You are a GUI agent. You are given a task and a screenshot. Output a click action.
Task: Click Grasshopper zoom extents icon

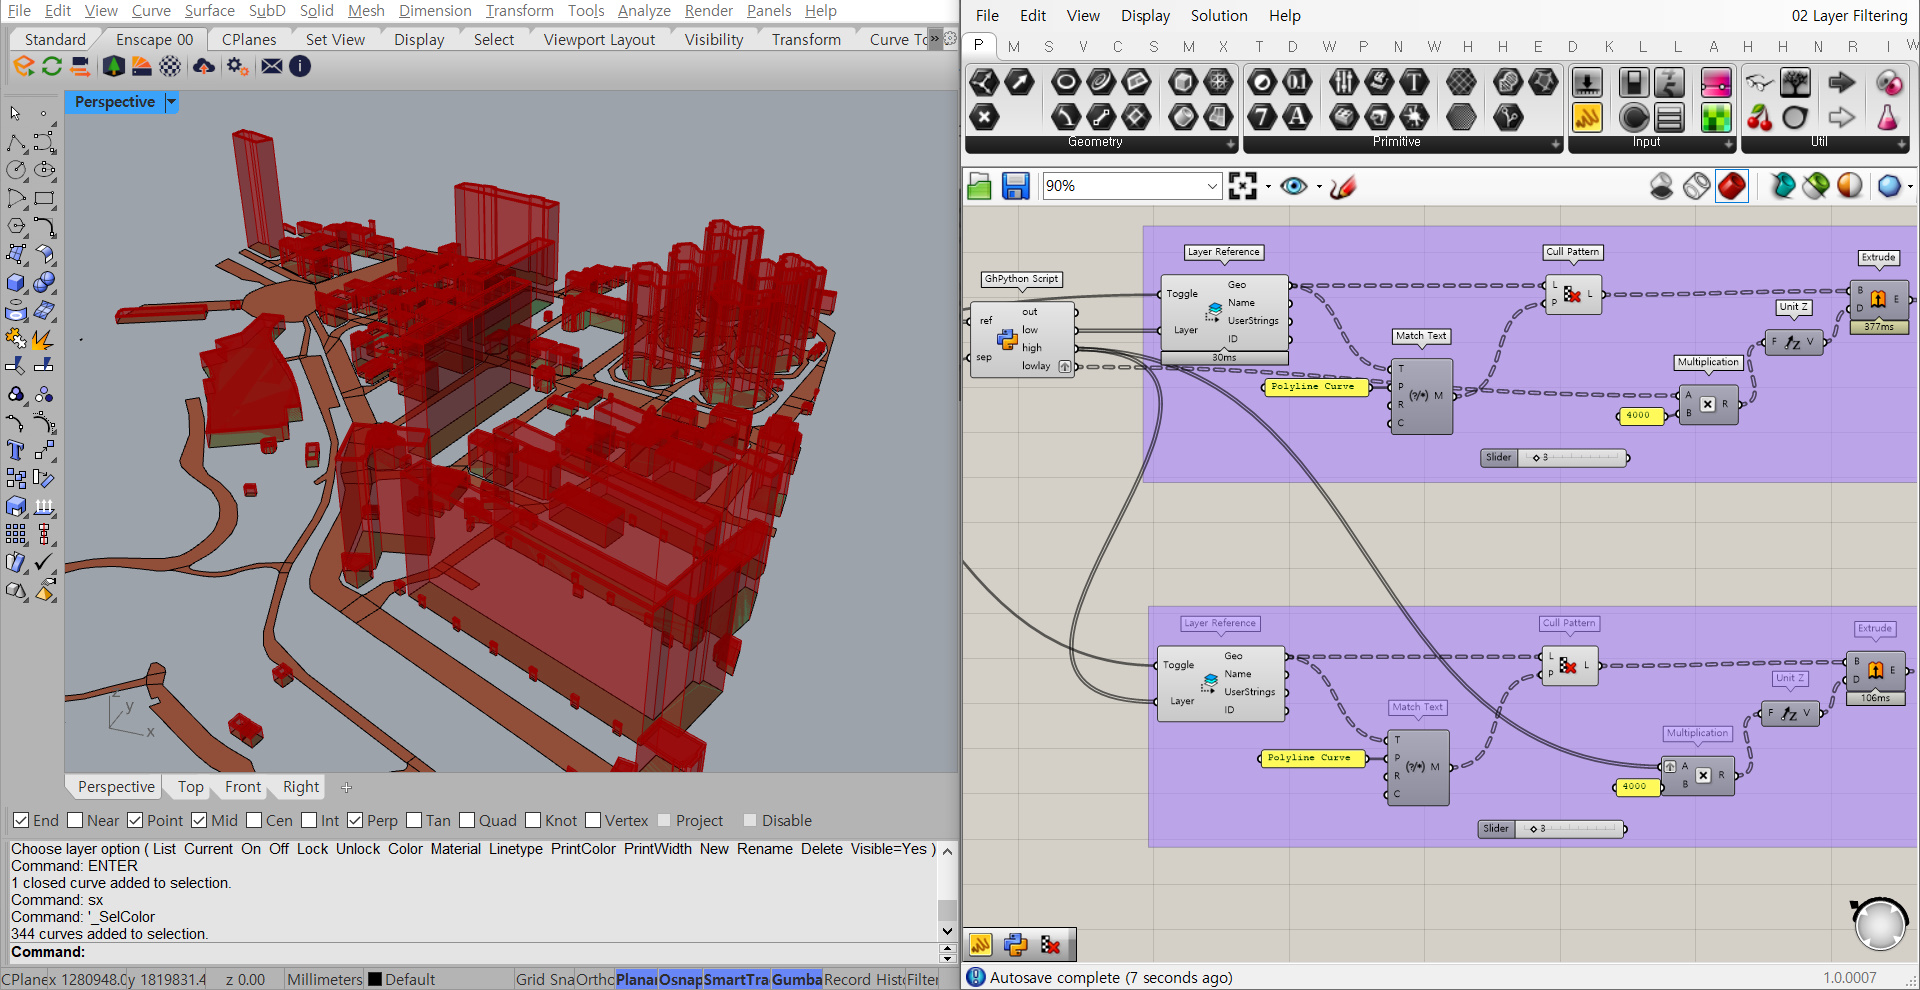[x=1243, y=186]
